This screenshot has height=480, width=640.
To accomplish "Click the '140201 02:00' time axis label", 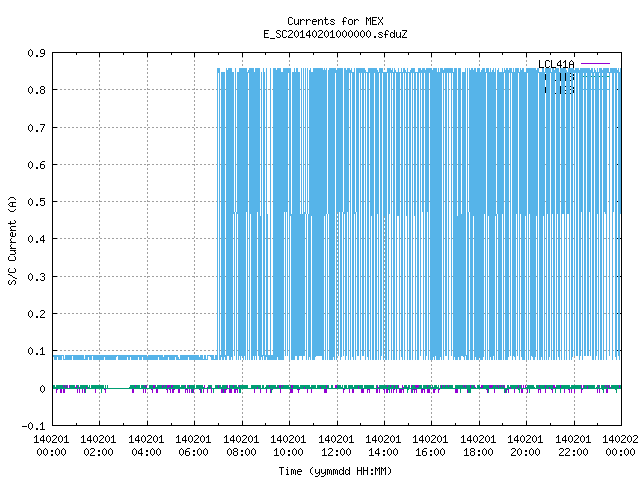I will [x=98, y=446].
